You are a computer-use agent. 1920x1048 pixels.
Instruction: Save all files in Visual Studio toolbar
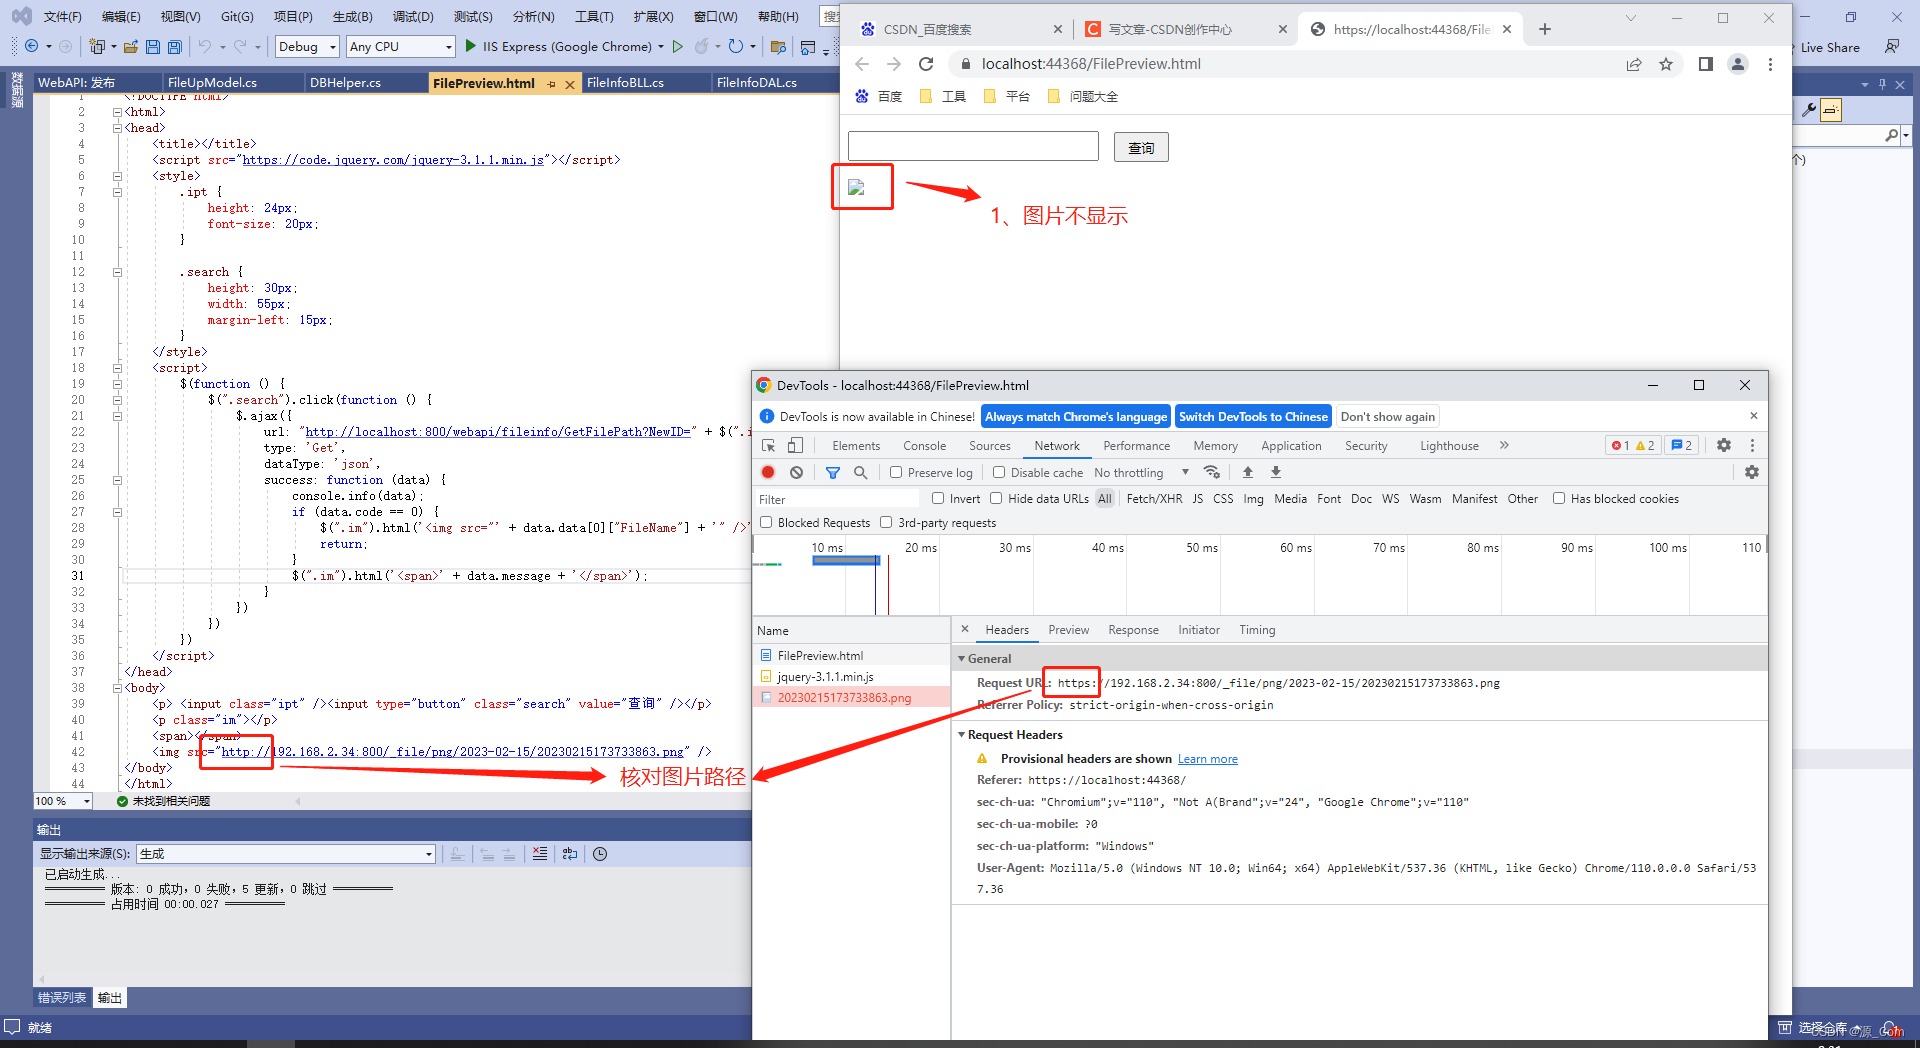click(175, 46)
